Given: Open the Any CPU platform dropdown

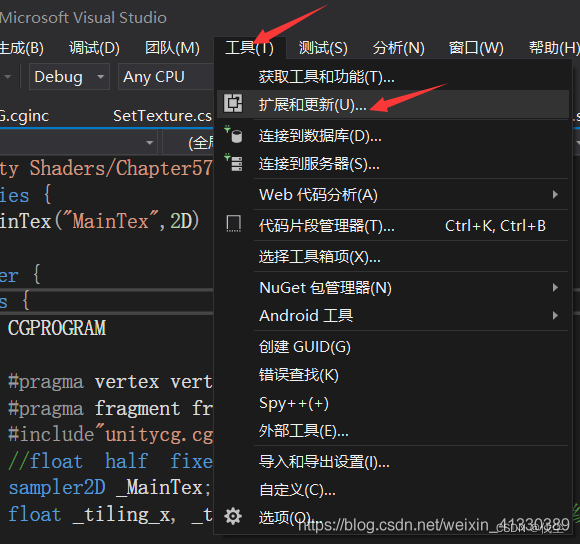Looking at the screenshot, I should point(166,77).
